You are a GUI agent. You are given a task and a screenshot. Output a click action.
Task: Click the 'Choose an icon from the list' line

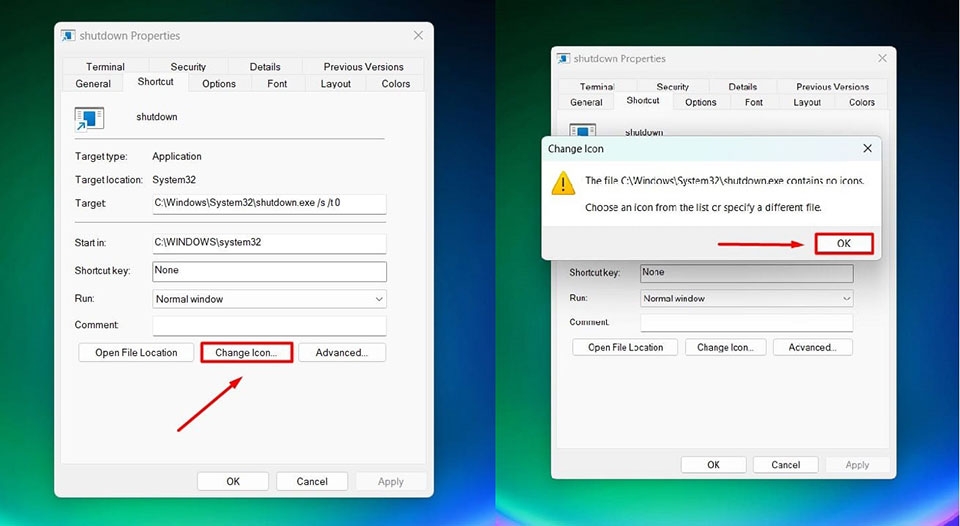pos(703,208)
